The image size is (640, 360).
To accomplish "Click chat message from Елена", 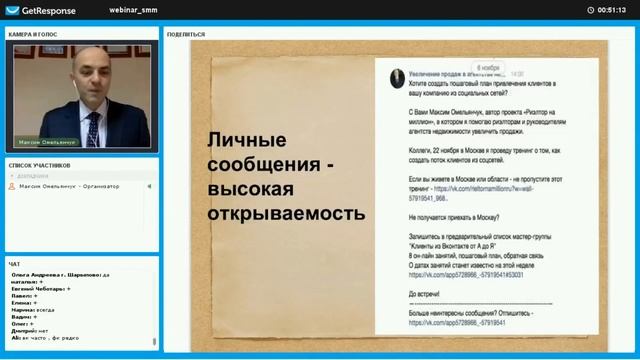I will point(24,303).
